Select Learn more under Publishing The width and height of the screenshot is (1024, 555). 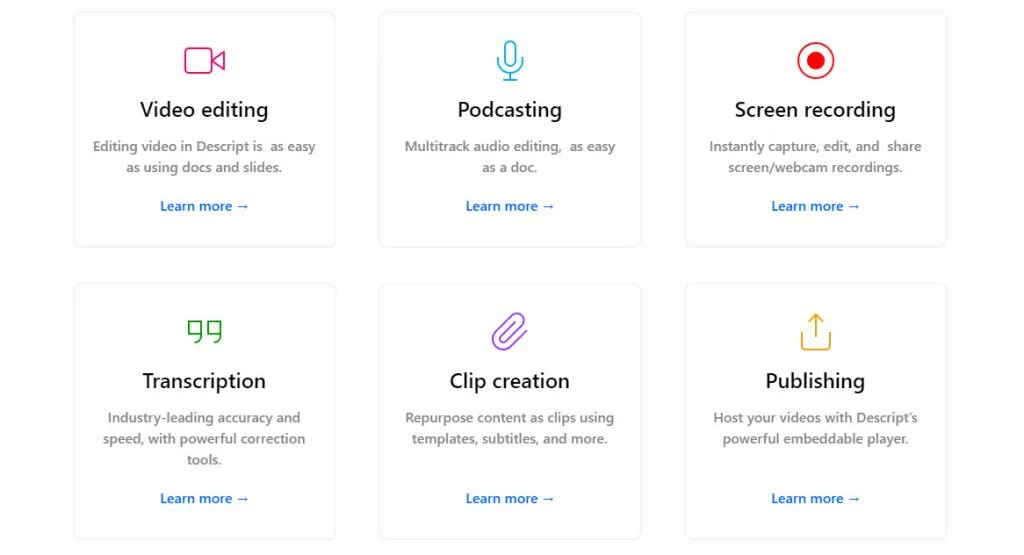[815, 499]
